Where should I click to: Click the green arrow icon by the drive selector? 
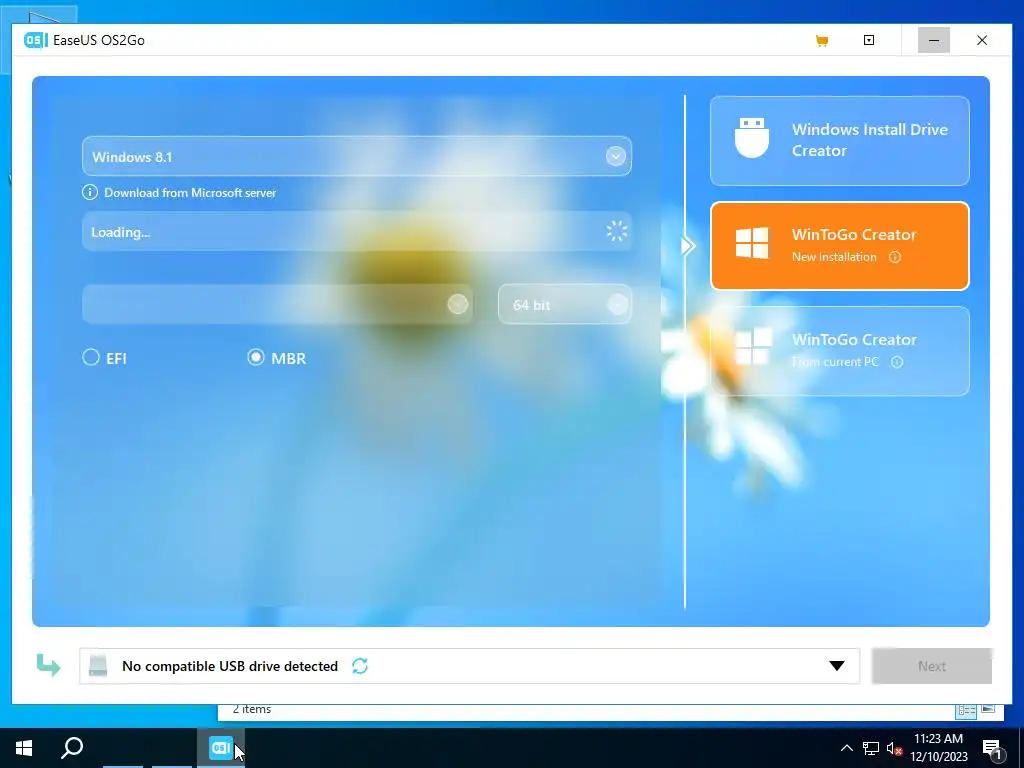[48, 665]
